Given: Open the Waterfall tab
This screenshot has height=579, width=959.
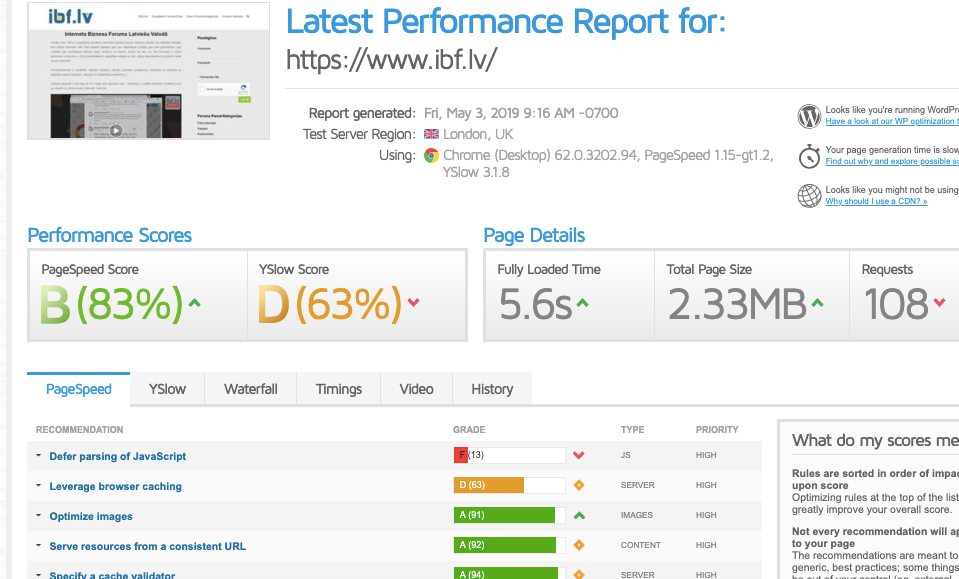Looking at the screenshot, I should click(x=250, y=389).
